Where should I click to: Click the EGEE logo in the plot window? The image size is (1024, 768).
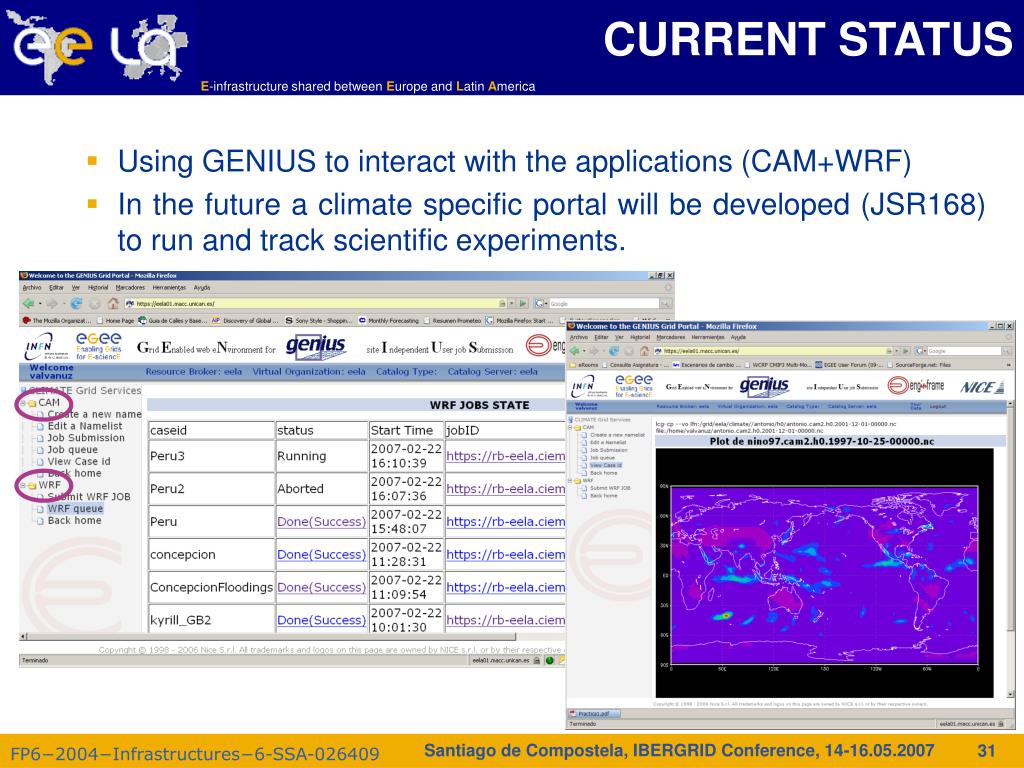pyautogui.click(x=633, y=385)
